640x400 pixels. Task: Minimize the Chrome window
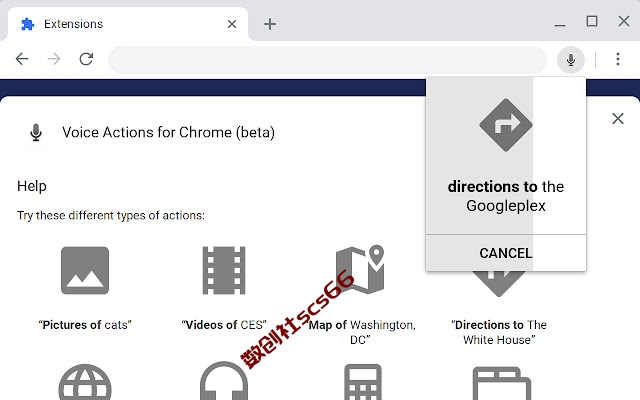pos(560,24)
